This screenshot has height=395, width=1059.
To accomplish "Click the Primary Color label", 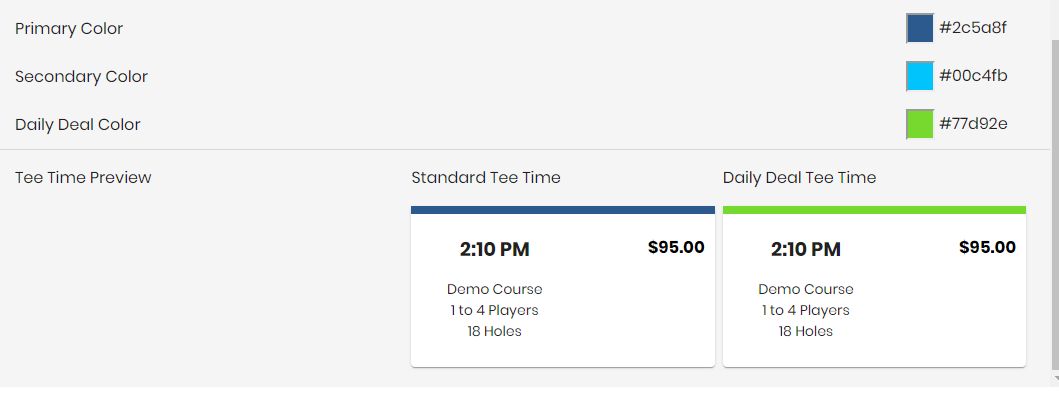I will [x=69, y=29].
